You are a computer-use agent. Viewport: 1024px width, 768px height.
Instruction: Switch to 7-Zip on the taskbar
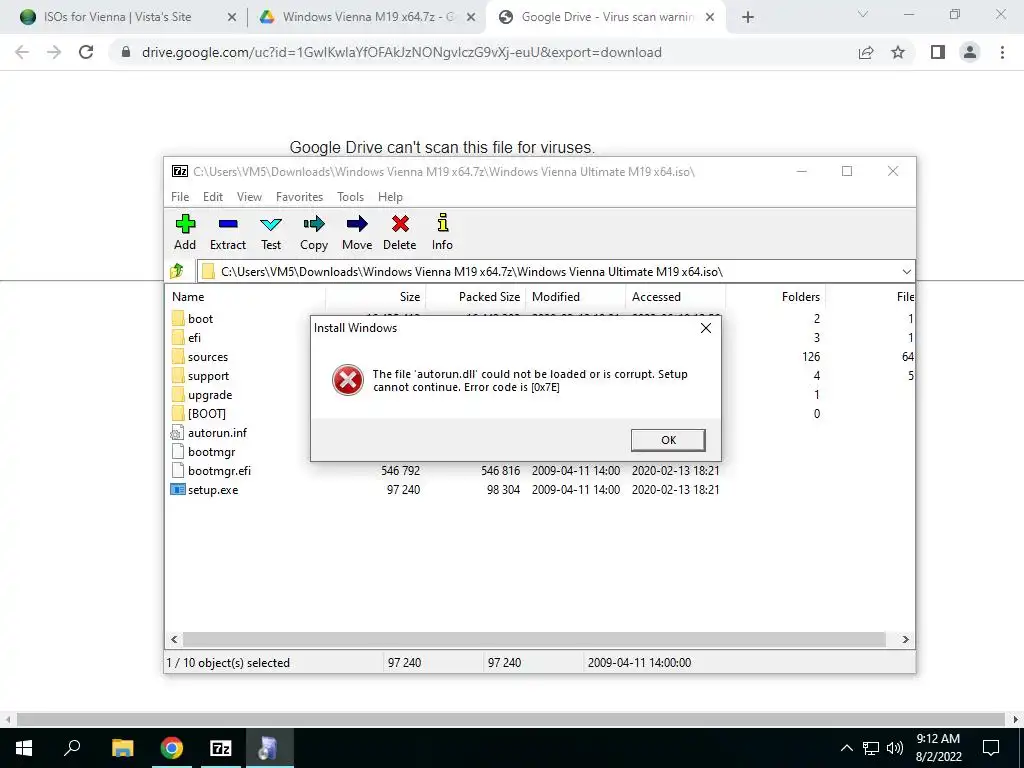coord(221,748)
